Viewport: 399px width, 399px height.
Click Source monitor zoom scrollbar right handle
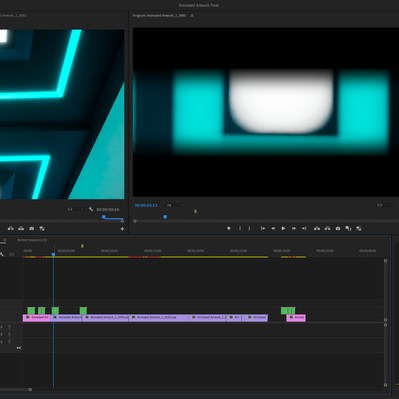[122, 221]
